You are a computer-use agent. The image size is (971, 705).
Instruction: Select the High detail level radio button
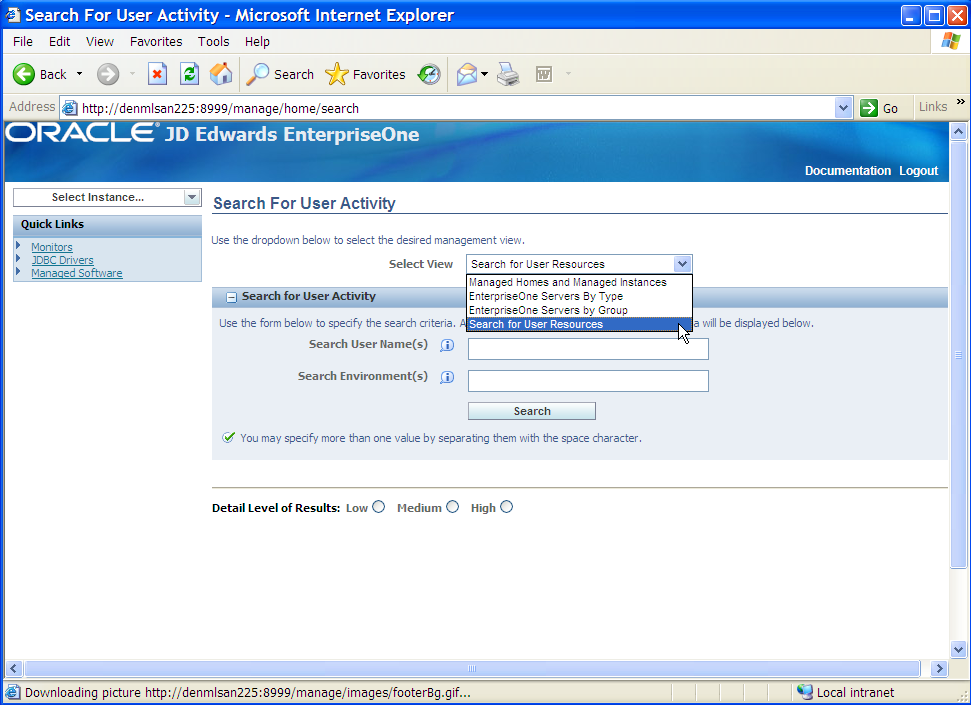507,507
